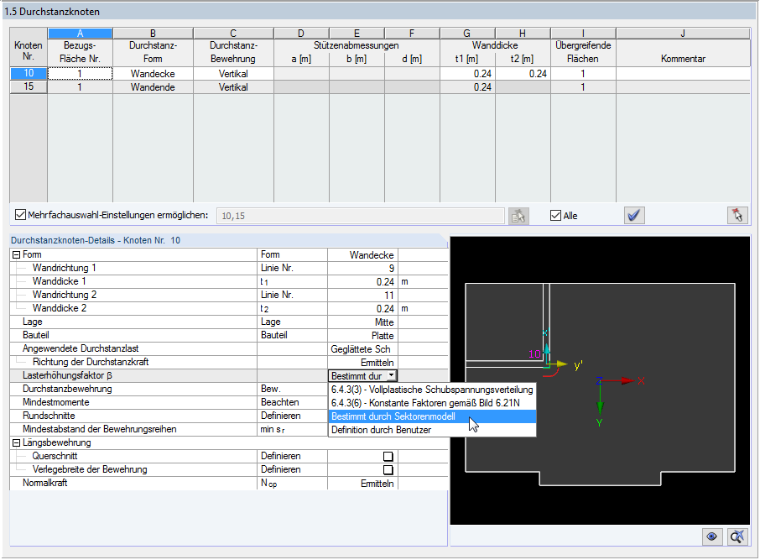The height and width of the screenshot is (560, 760).
Task: Click Übergreifende Flächen cell of Knoten 15
Action: pos(583,87)
